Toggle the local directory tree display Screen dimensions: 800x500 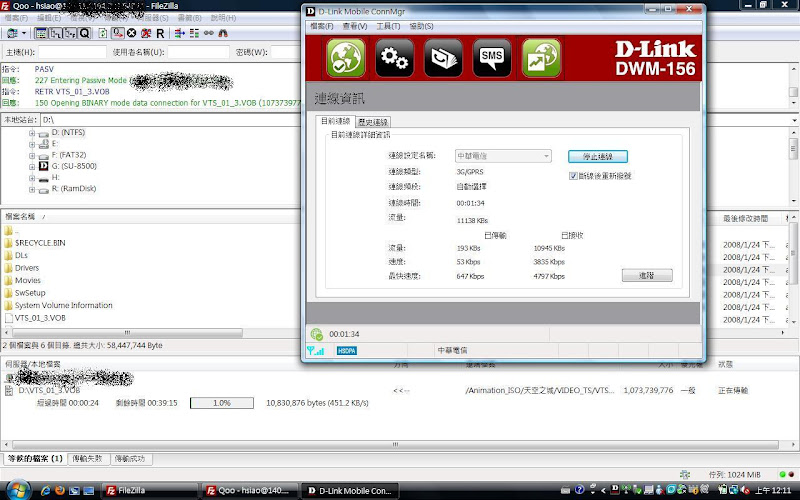[x=55, y=33]
